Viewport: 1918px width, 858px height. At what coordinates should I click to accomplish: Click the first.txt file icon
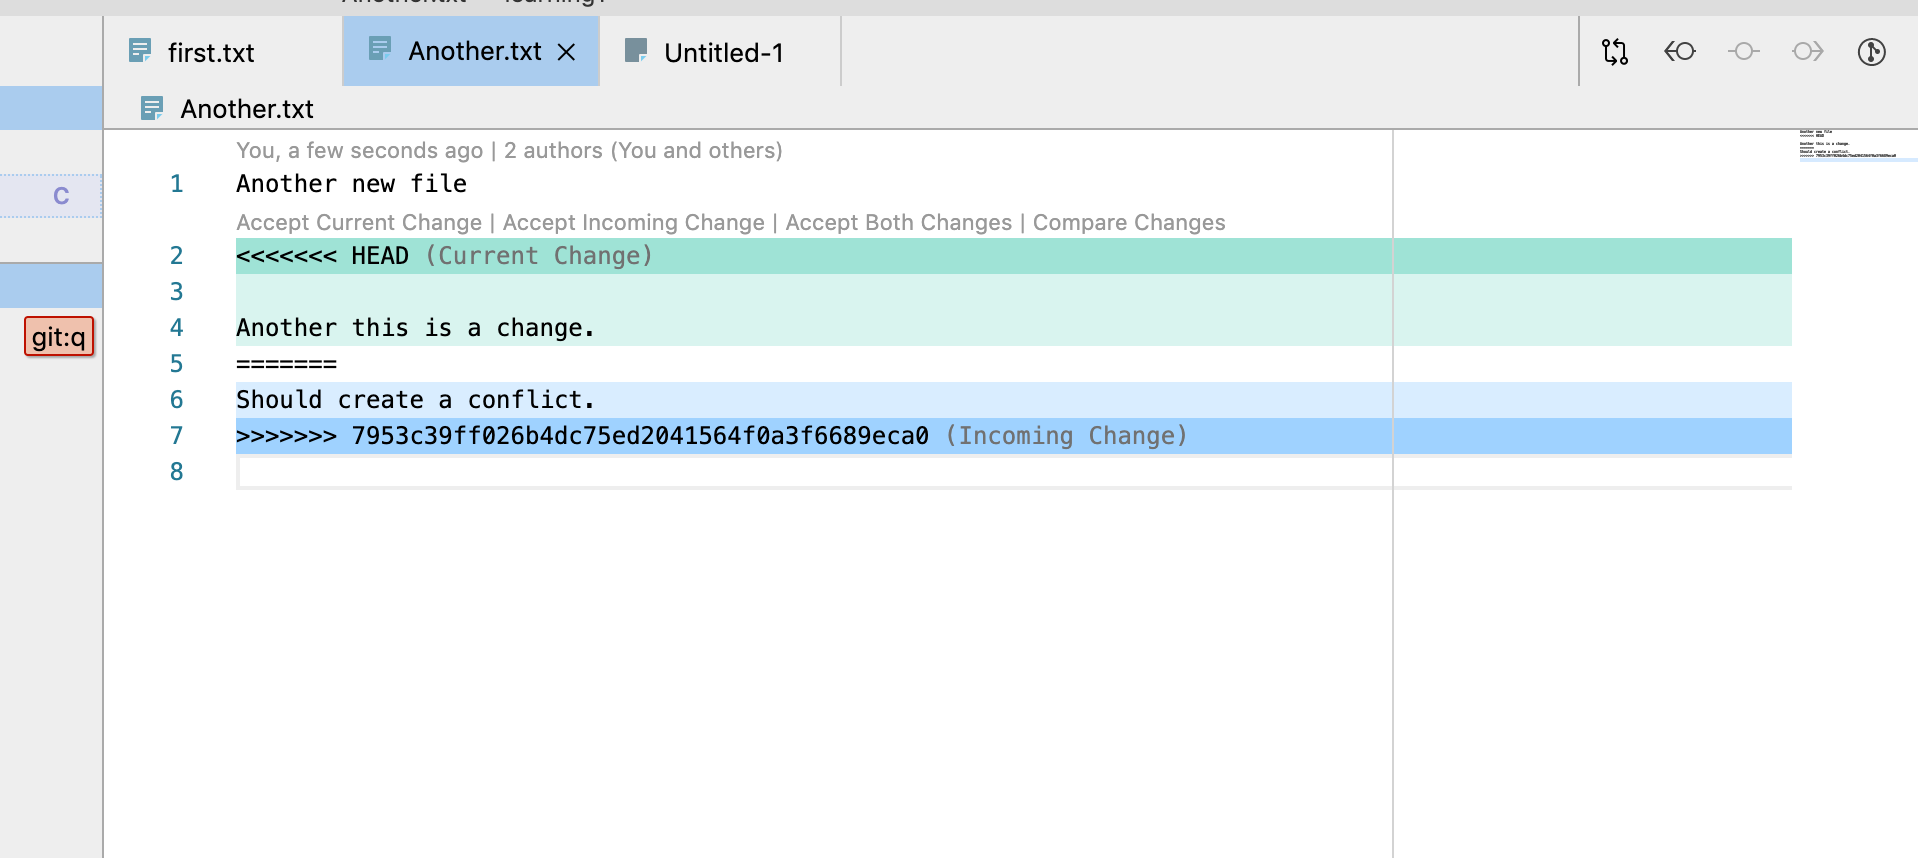point(140,50)
